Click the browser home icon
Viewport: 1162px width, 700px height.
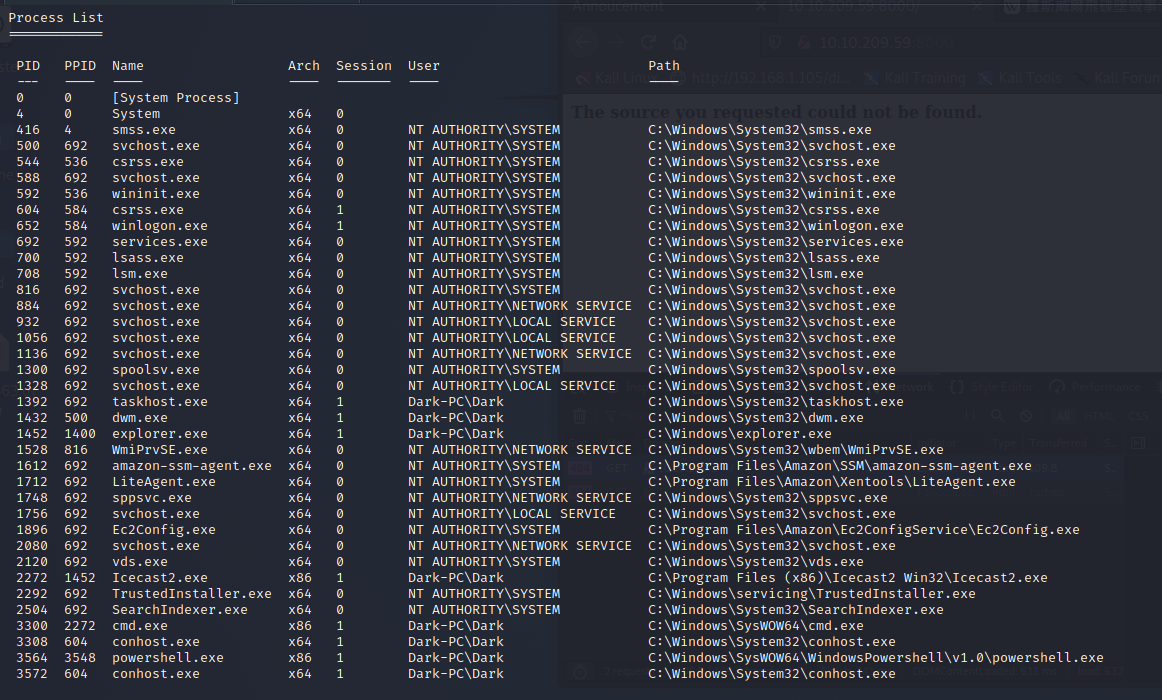[679, 43]
